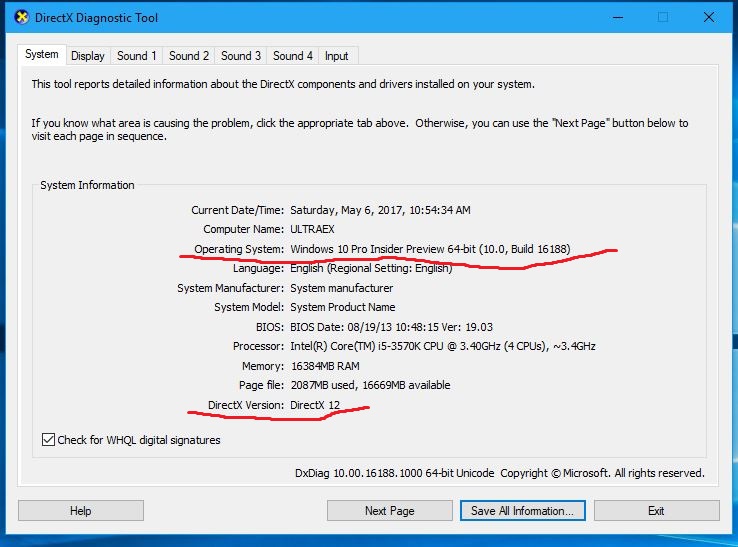The width and height of the screenshot is (738, 547).
Task: Click the System Information group label
Action: [88, 185]
